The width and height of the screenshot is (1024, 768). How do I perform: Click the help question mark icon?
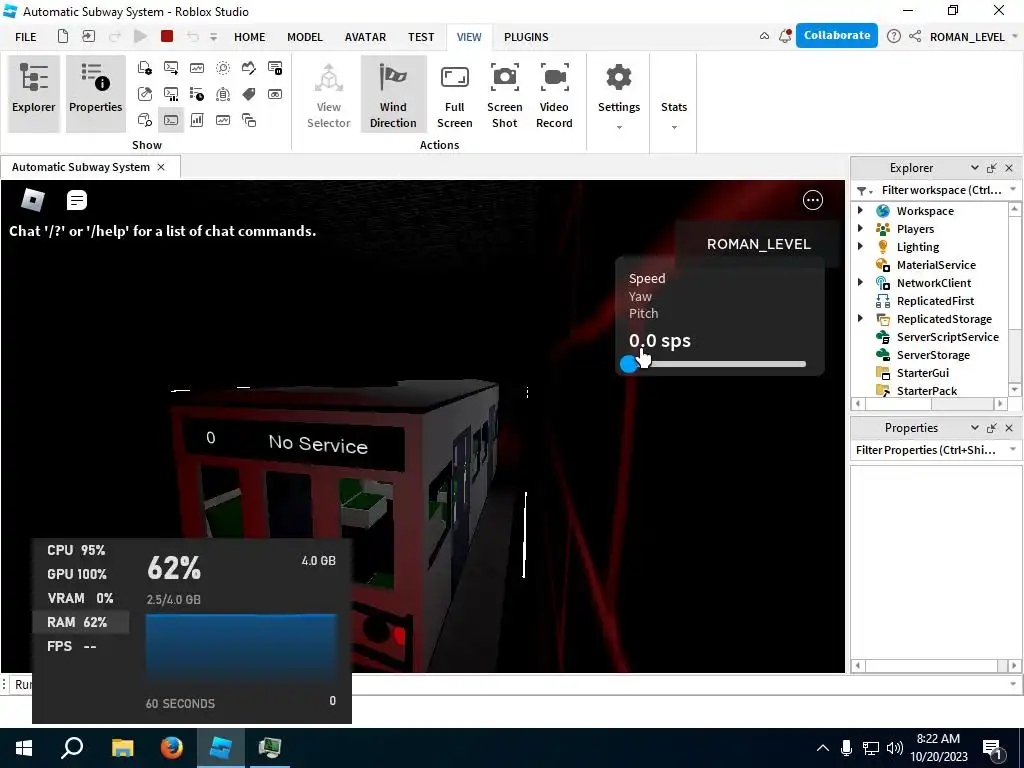click(x=893, y=37)
